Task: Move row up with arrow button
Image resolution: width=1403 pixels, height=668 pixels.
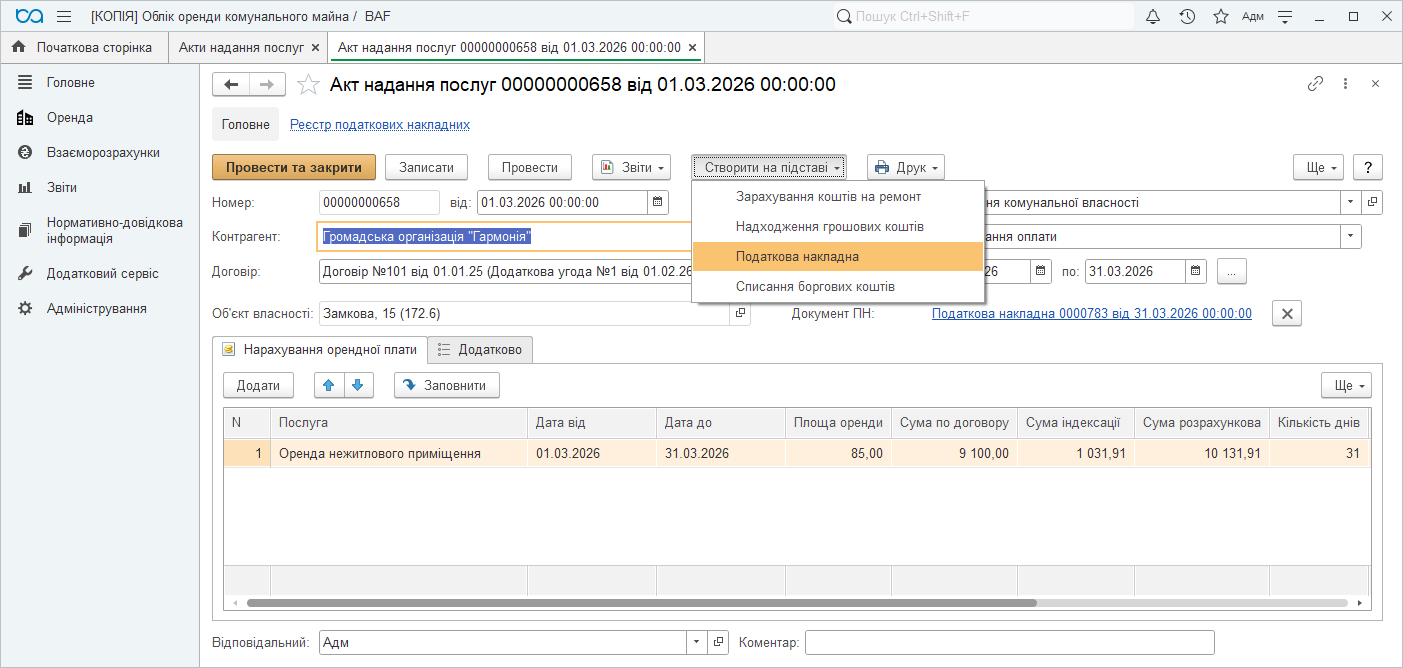Action: point(328,385)
